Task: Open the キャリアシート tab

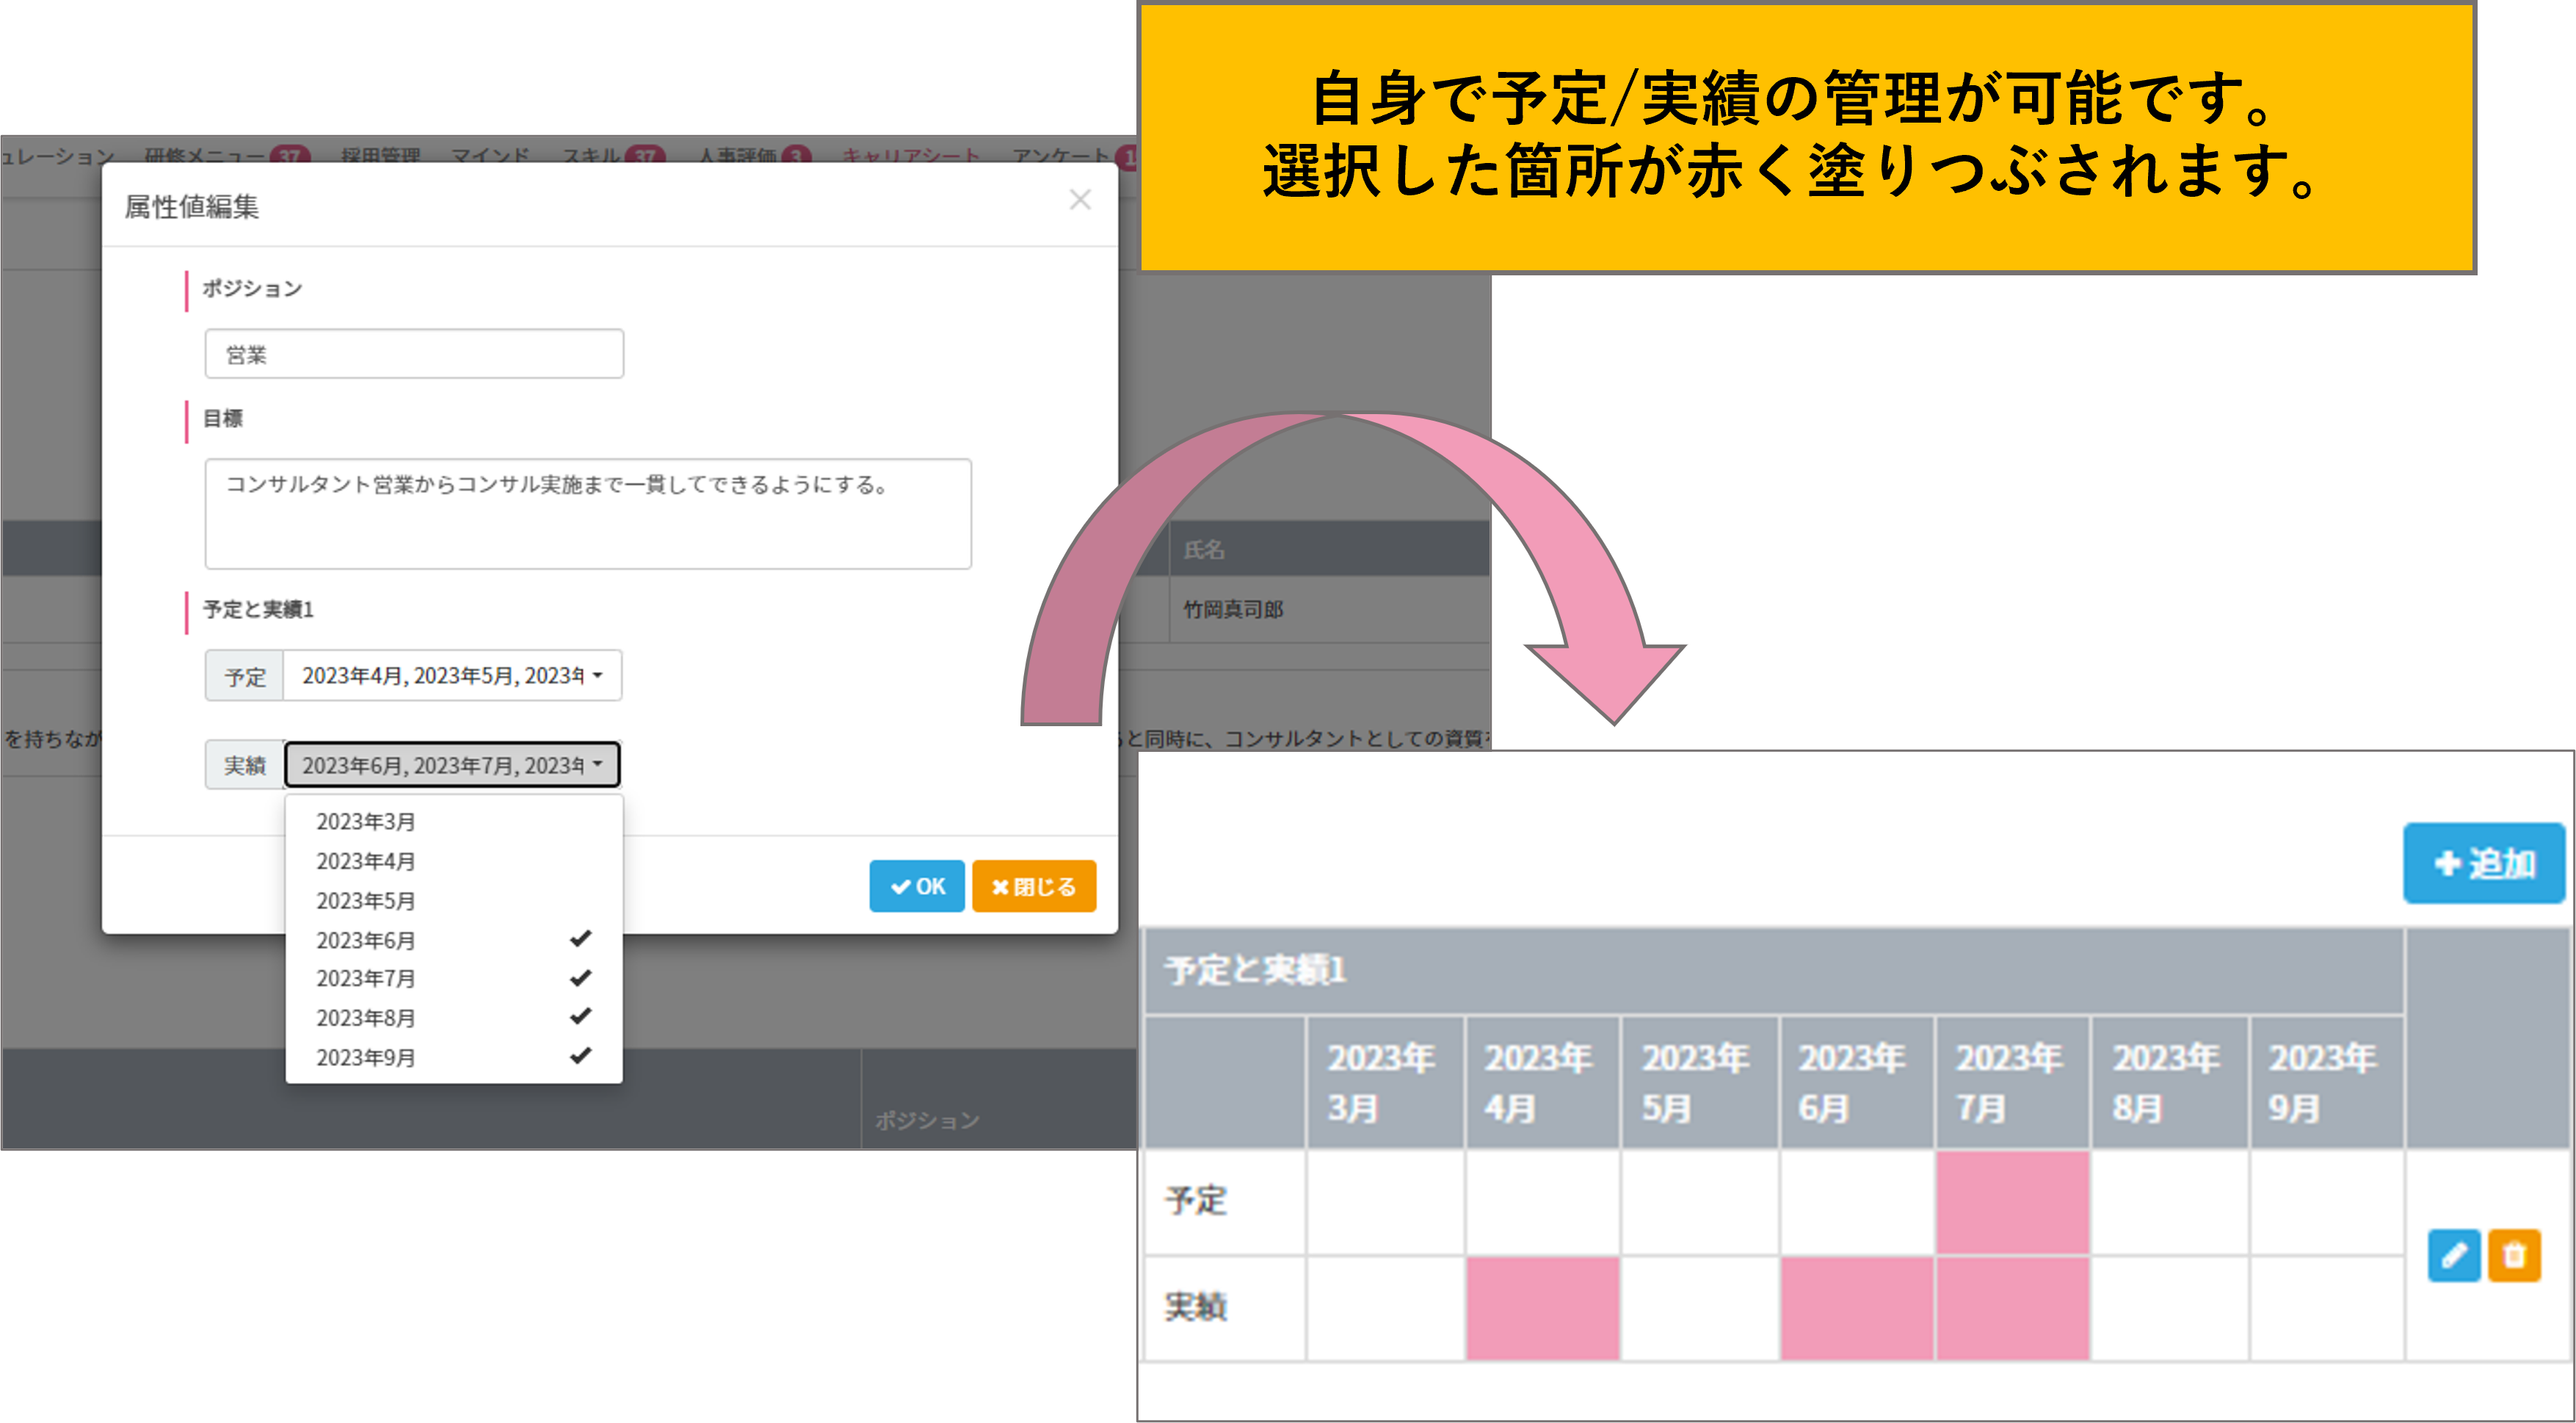Action: [x=910, y=155]
